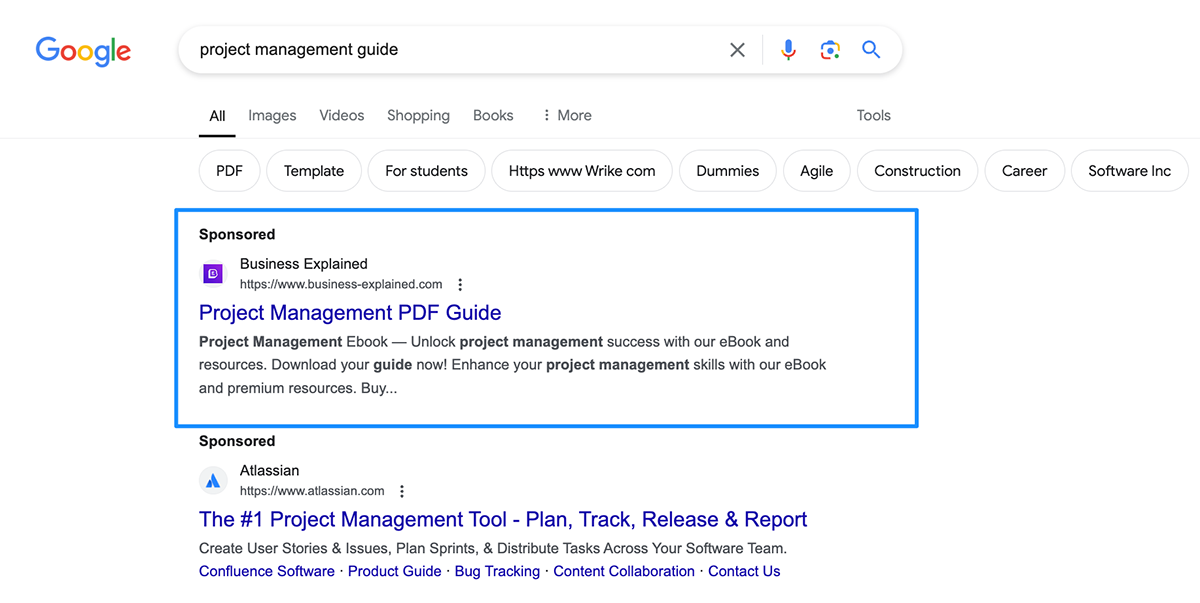The height and width of the screenshot is (603, 1200).
Task: Toggle the PDF search filter chip
Action: point(229,170)
